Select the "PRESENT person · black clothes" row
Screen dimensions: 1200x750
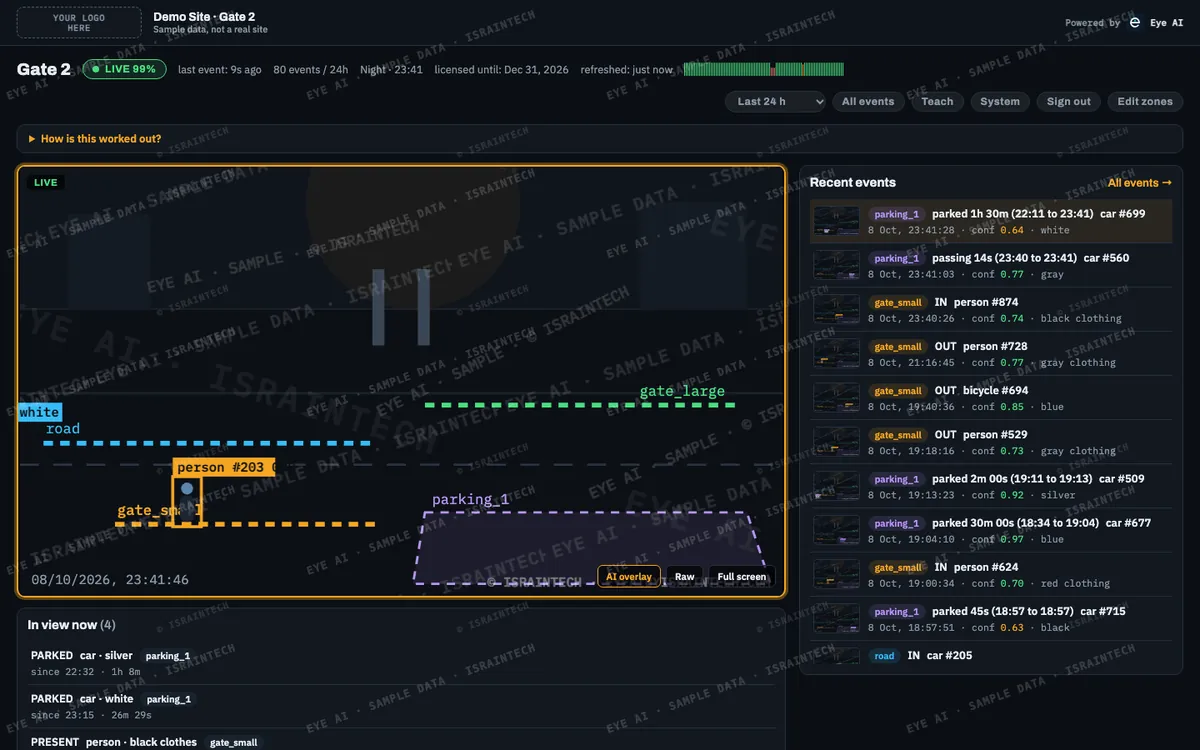point(401,741)
